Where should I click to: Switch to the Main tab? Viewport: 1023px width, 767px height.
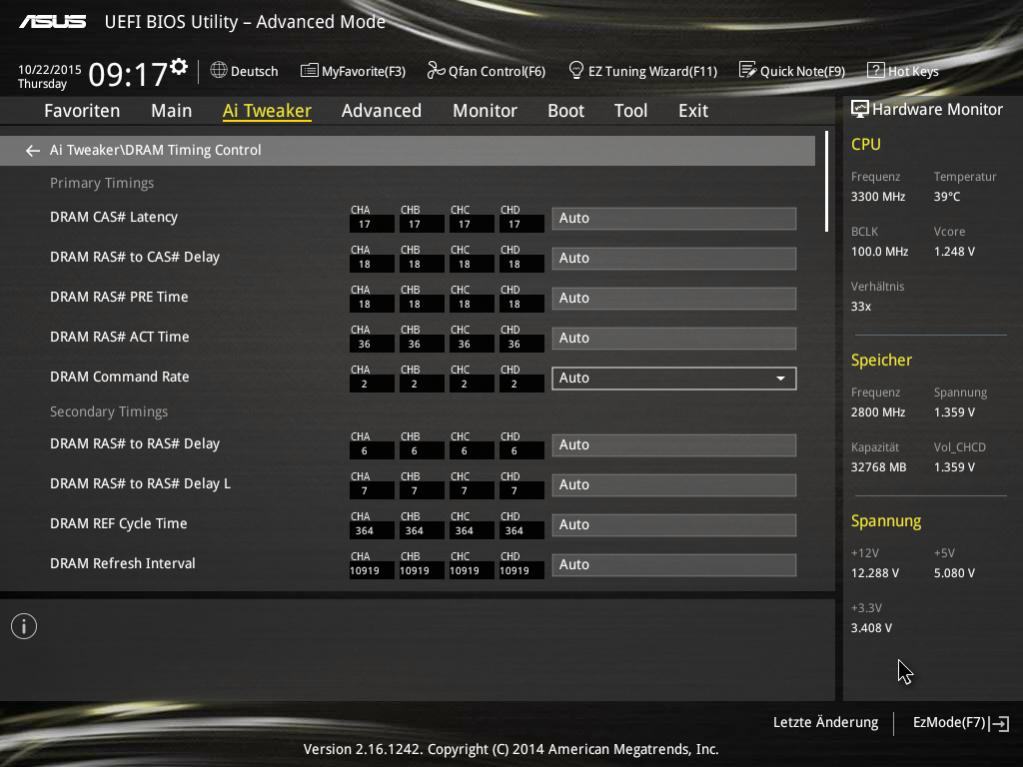[172, 110]
